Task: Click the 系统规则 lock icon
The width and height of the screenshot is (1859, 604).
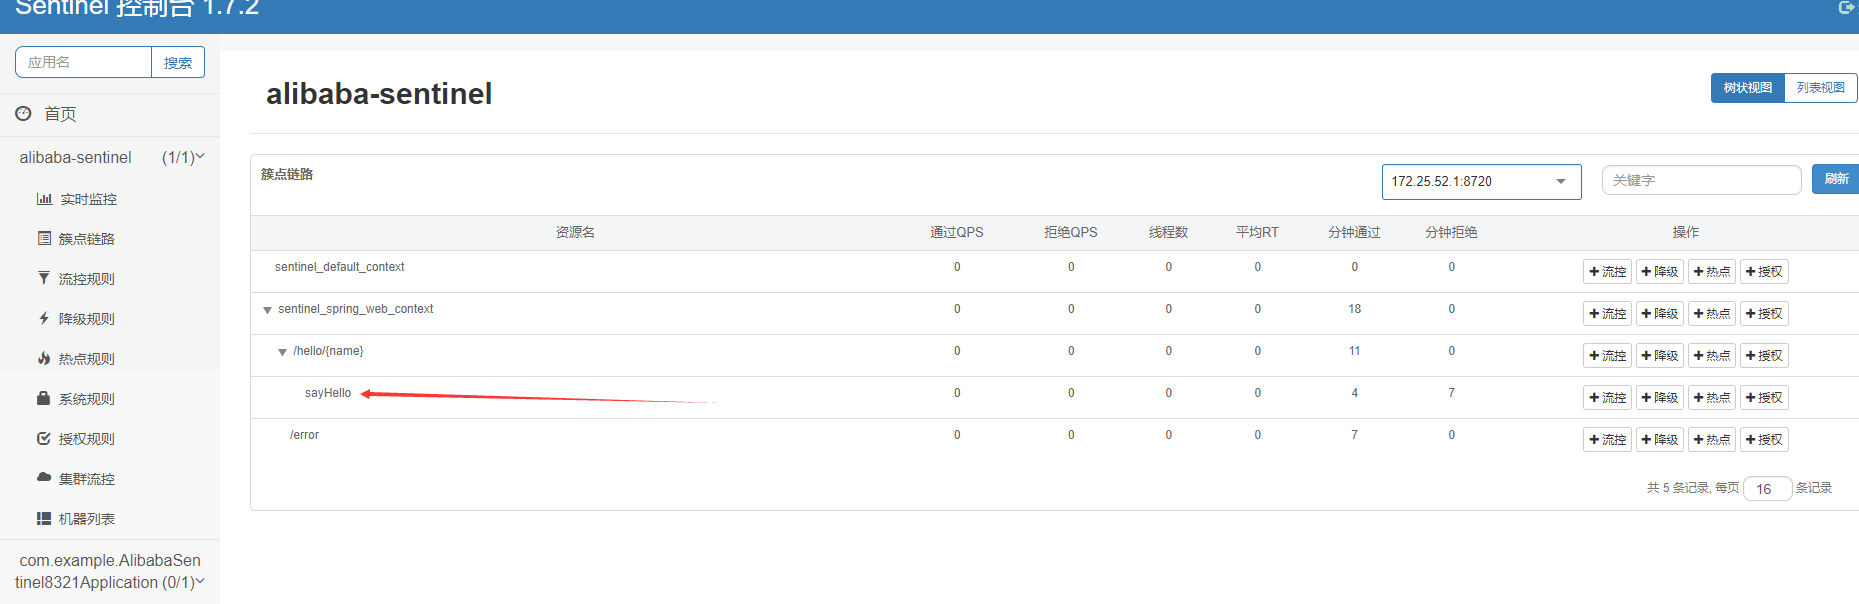Action: (44, 398)
